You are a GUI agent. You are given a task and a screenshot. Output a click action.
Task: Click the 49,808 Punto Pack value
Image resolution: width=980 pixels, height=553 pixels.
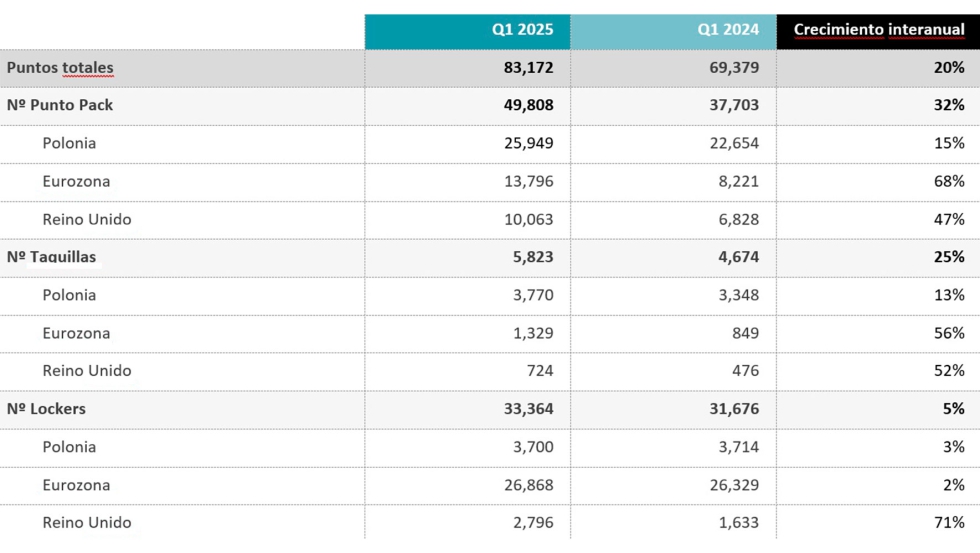pyautogui.click(x=529, y=105)
